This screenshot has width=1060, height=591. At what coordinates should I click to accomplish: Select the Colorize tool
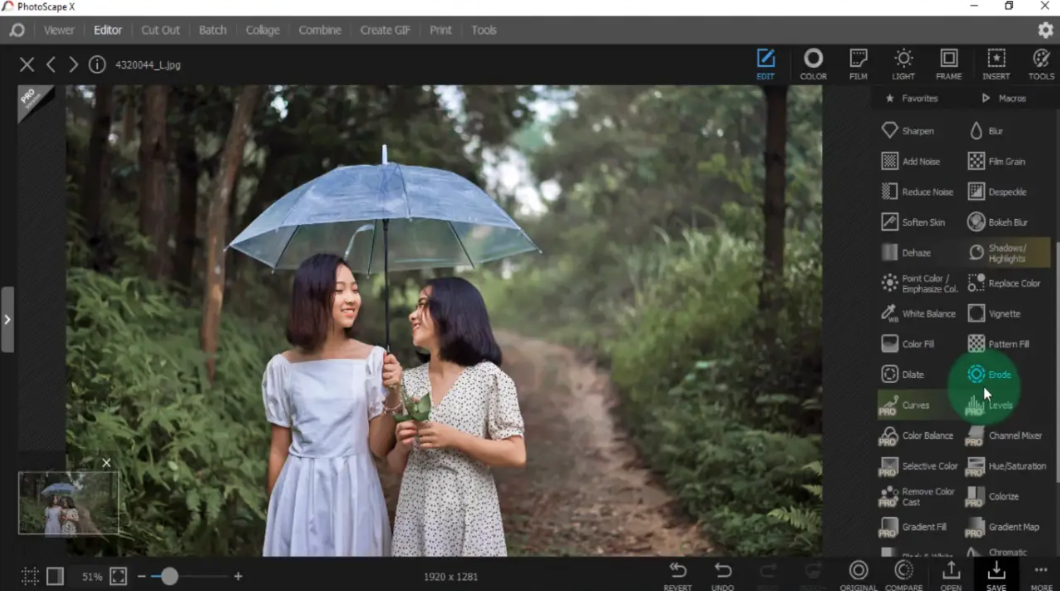[x=992, y=496]
